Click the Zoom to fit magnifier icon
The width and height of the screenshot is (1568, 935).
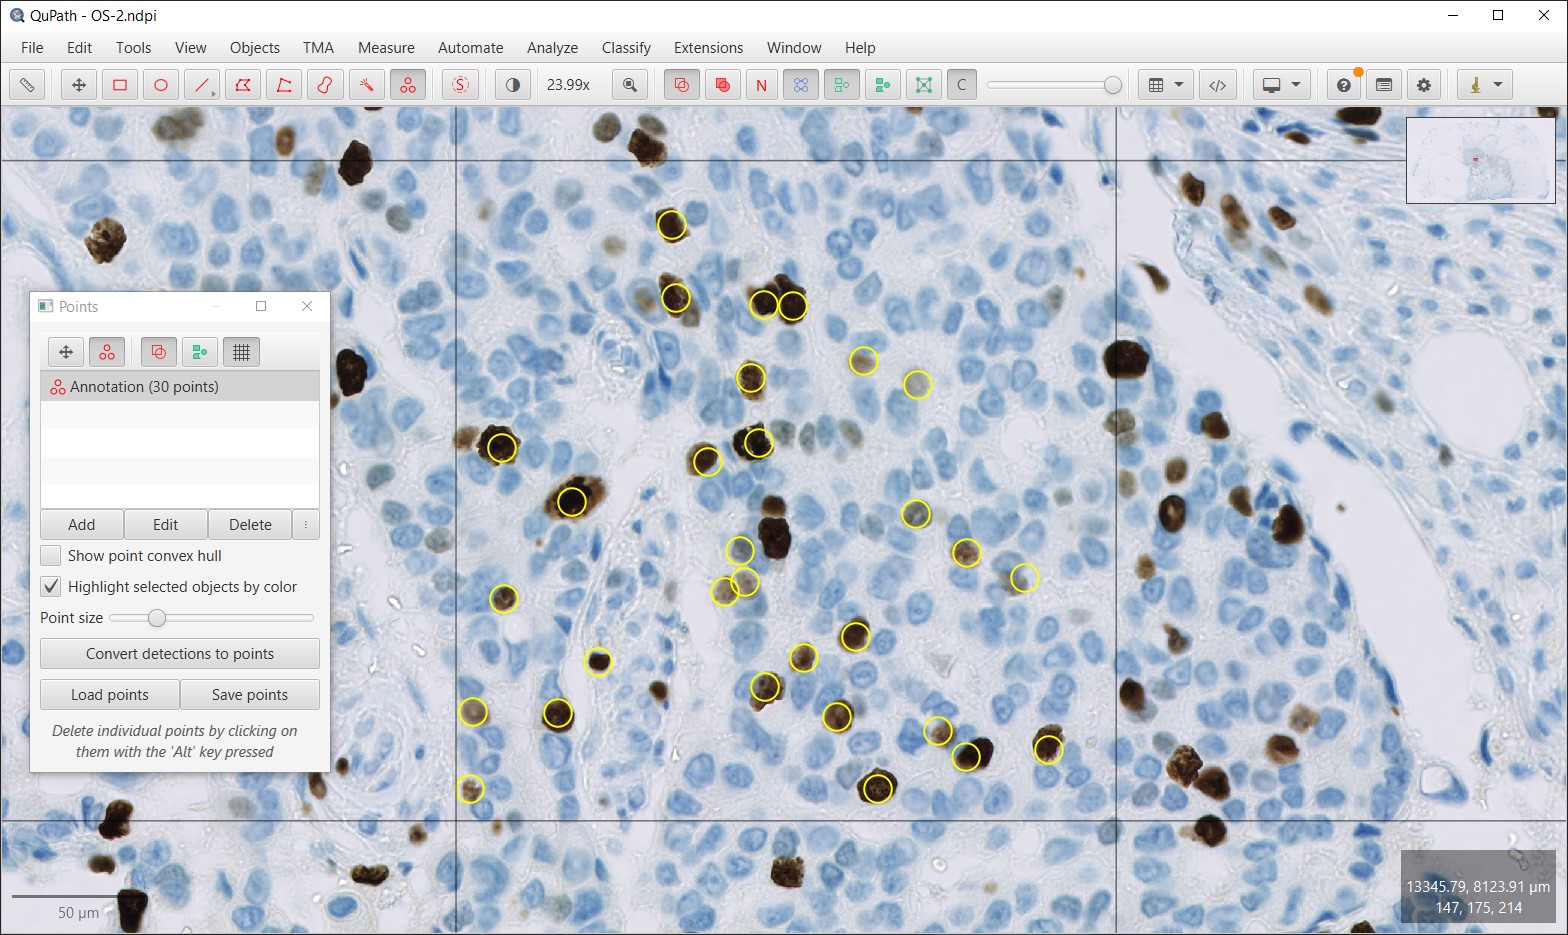tap(630, 85)
